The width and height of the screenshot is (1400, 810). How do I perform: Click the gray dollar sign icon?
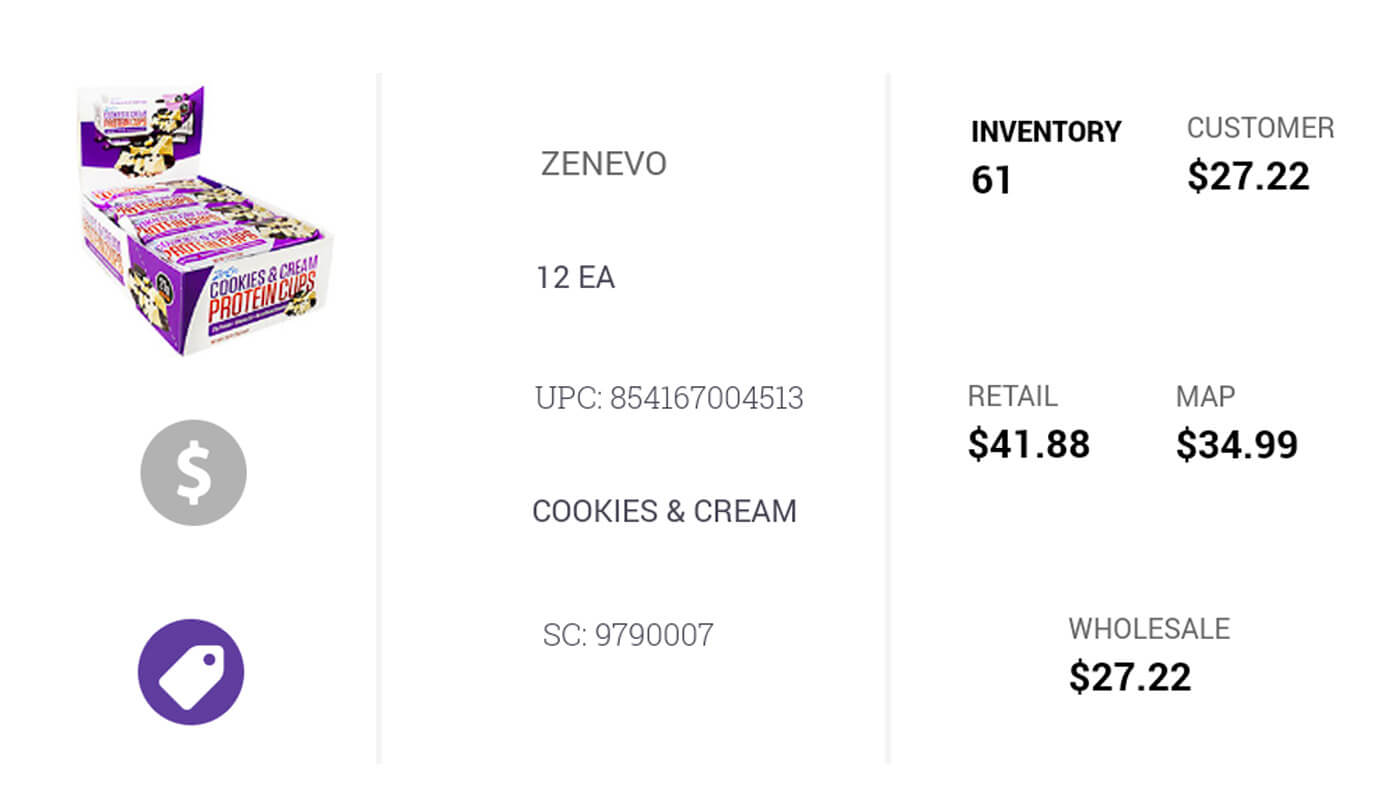coord(193,473)
